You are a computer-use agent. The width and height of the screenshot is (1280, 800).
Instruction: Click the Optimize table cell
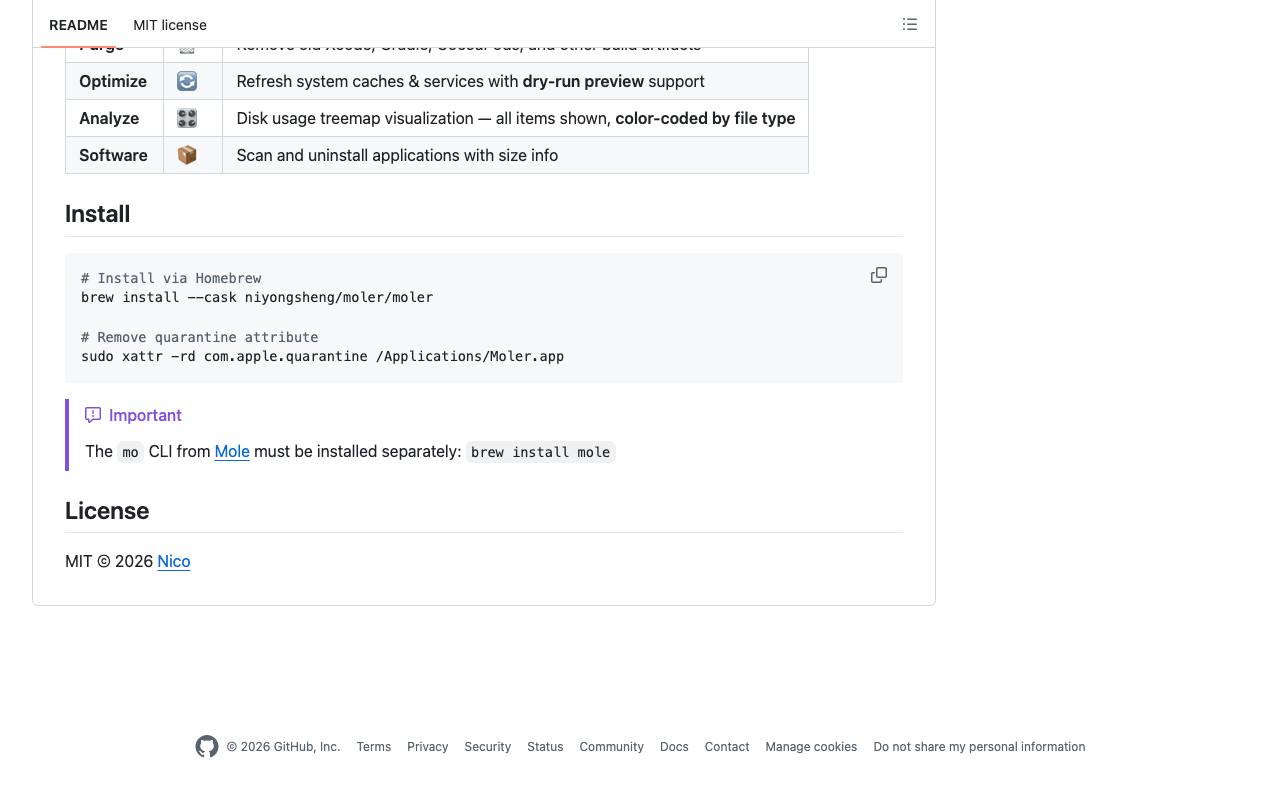(114, 81)
